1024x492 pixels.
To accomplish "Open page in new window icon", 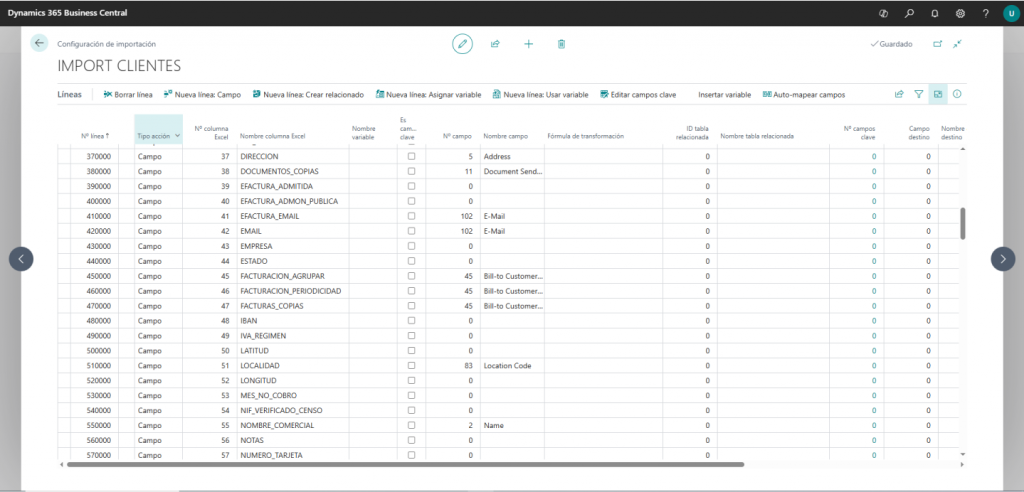I will (937, 44).
